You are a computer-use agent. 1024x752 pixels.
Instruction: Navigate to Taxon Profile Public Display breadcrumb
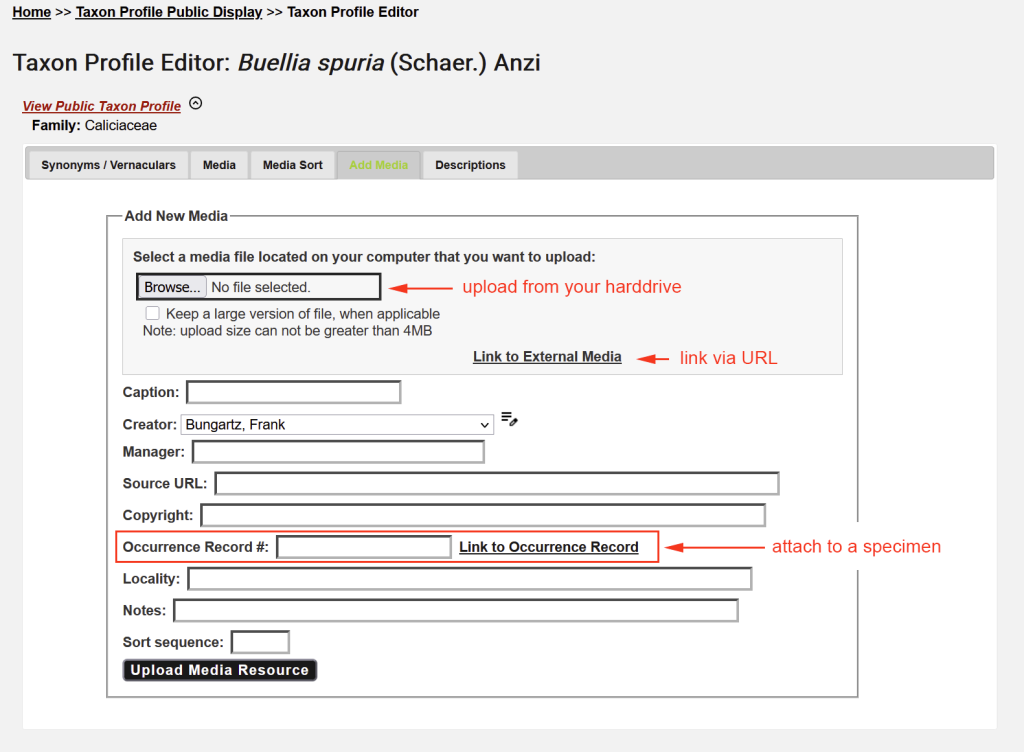169,12
